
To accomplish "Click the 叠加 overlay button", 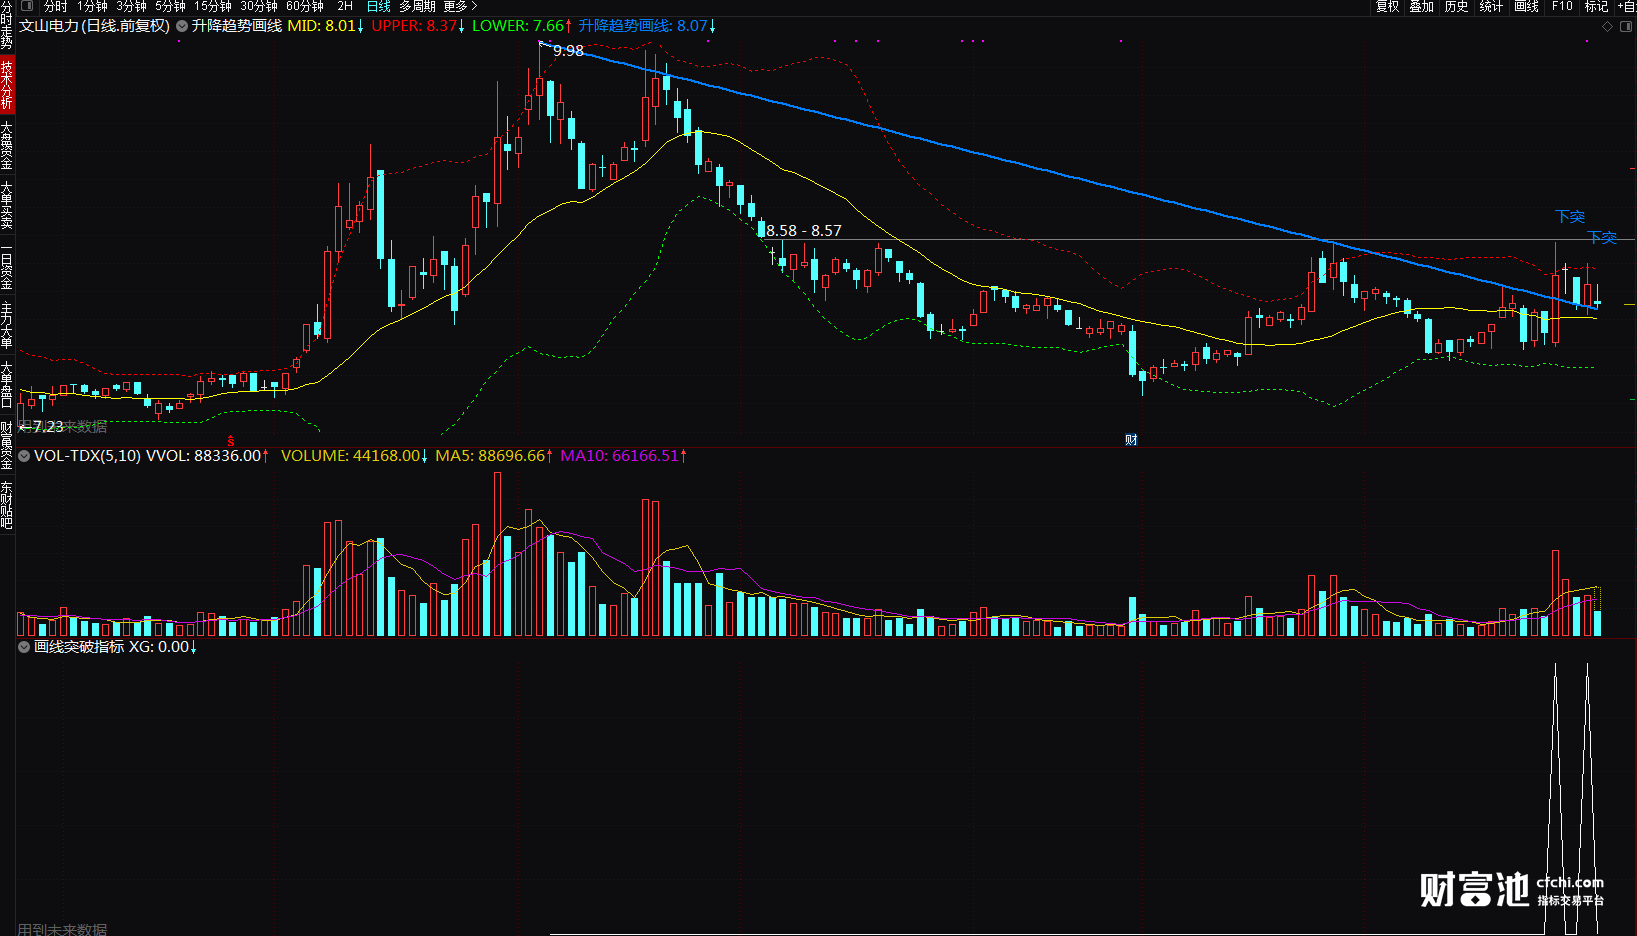I will pos(1422,6).
